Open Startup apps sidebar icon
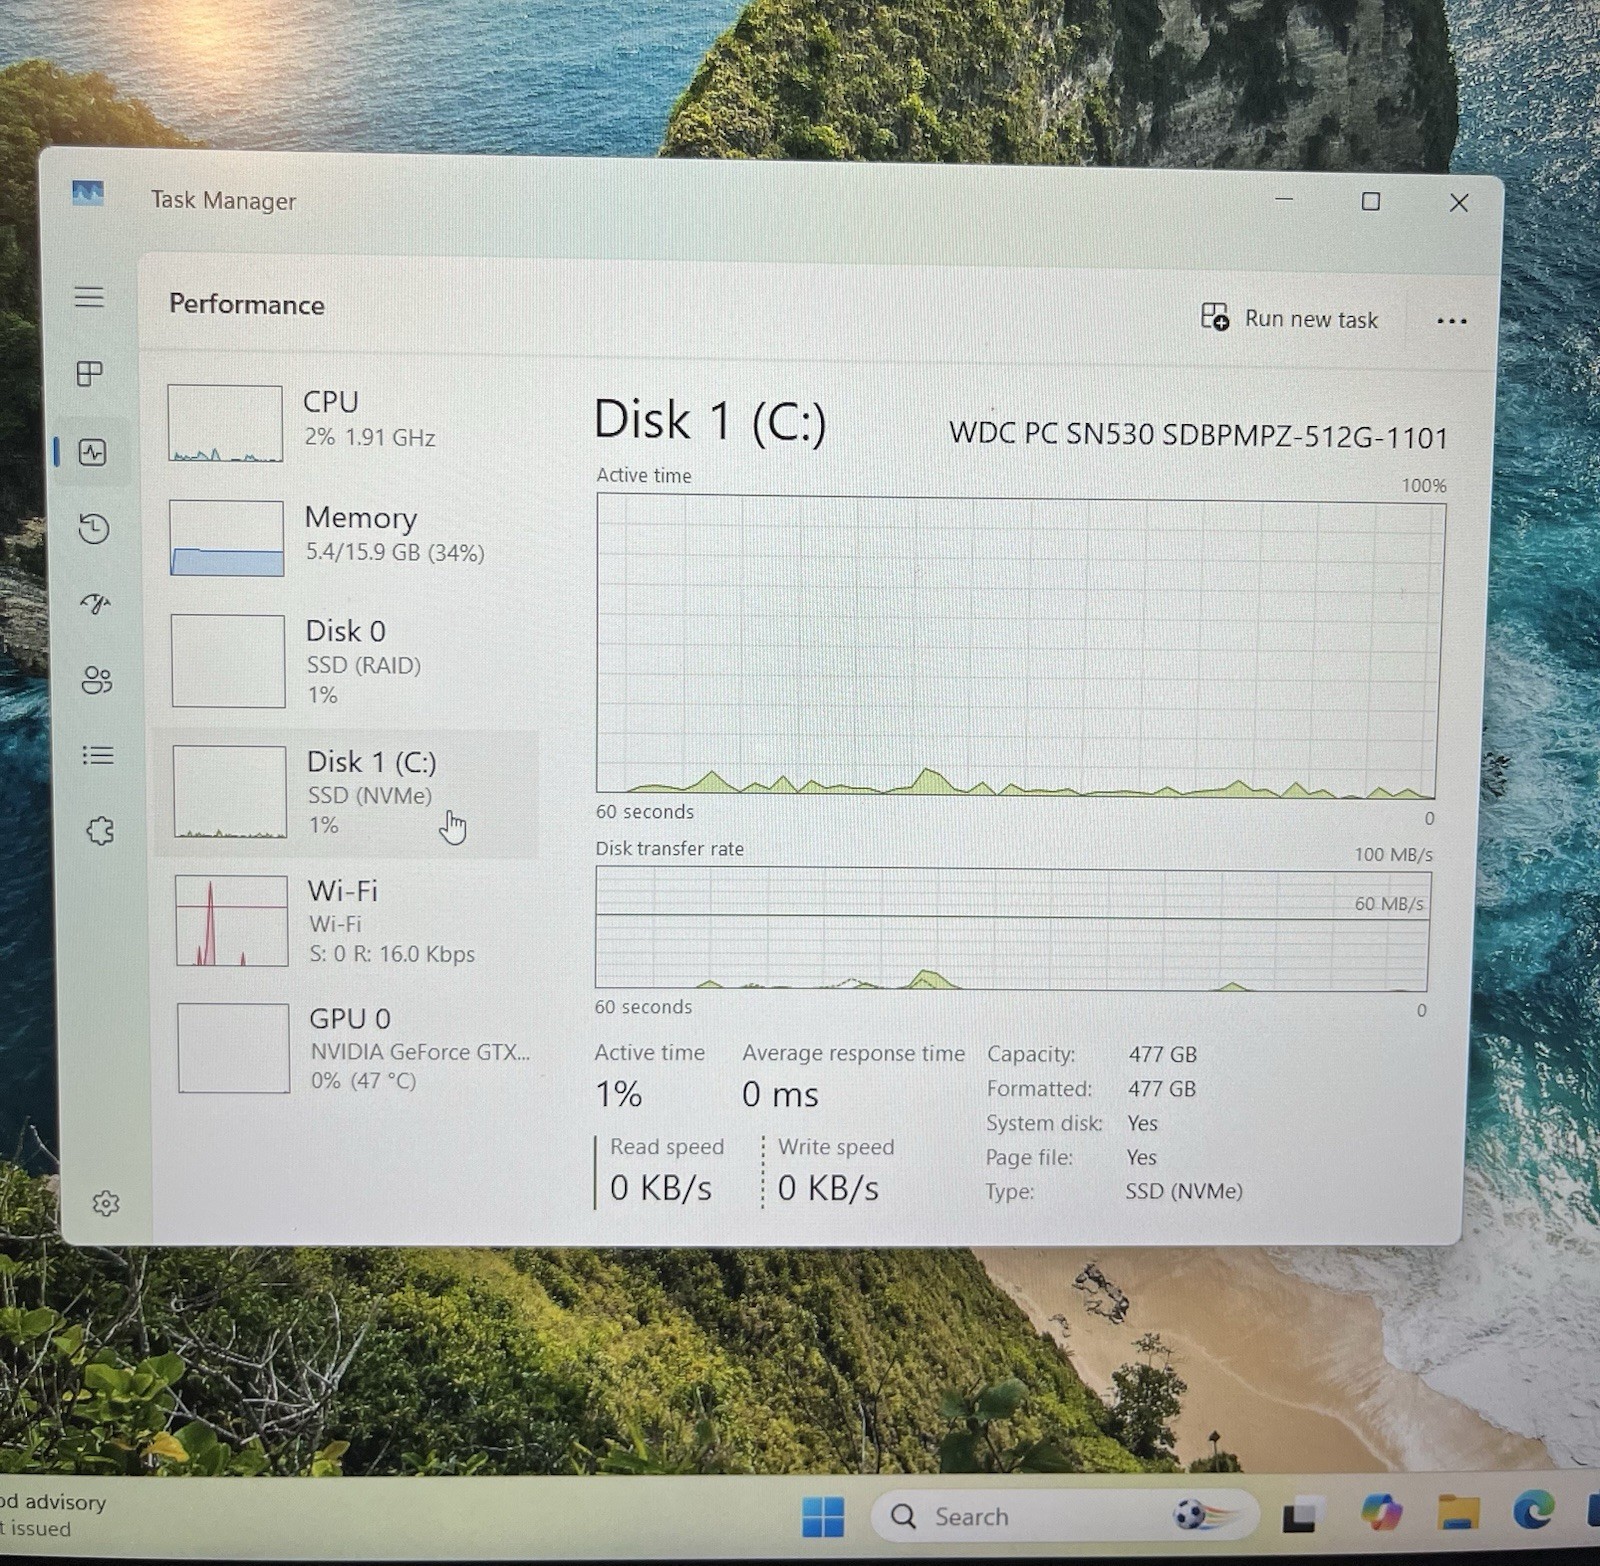 point(95,603)
